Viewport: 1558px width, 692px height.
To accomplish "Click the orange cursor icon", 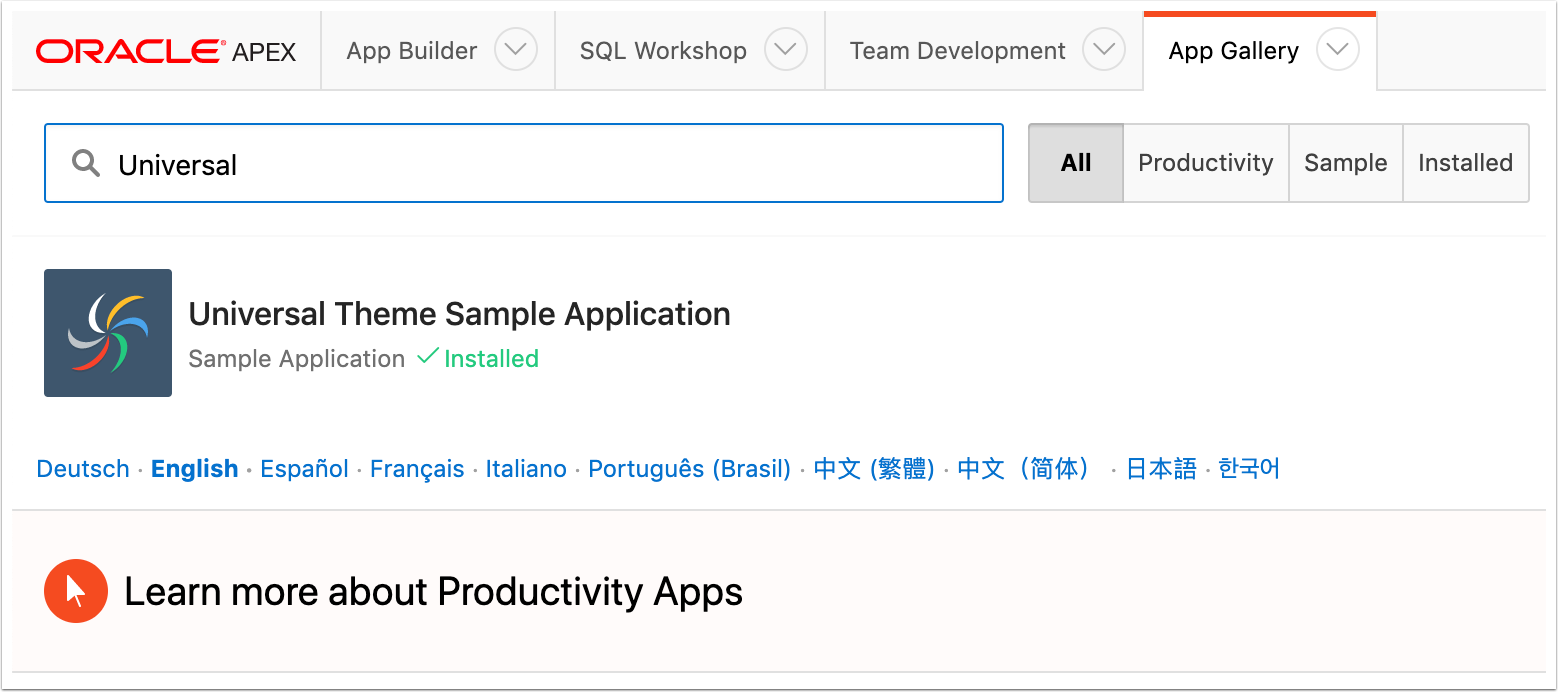I will [x=76, y=591].
